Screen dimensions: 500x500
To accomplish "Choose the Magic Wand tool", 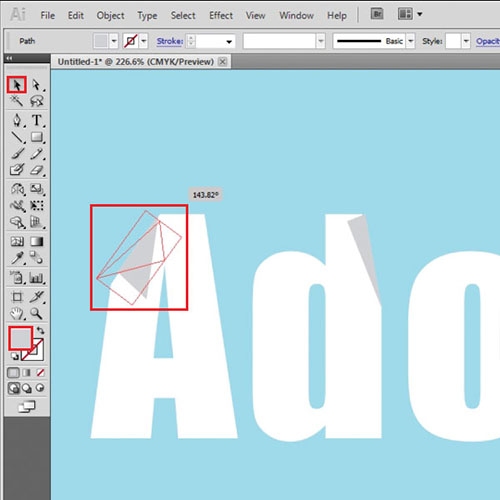I will [x=16, y=101].
